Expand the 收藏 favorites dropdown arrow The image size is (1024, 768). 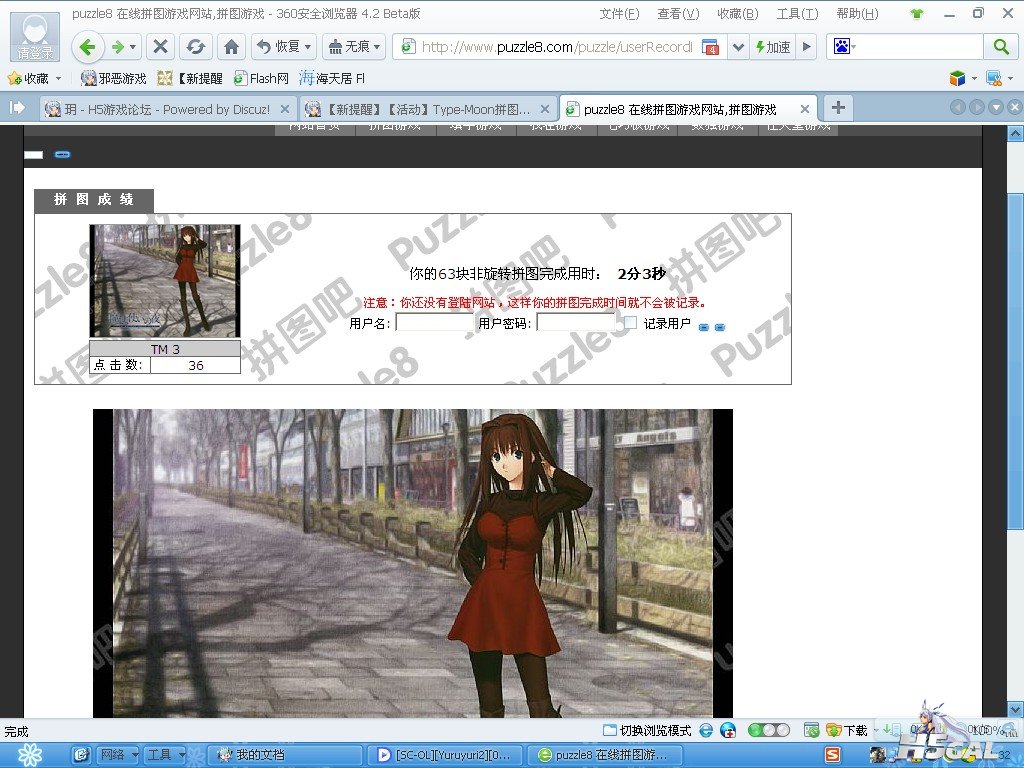point(59,78)
